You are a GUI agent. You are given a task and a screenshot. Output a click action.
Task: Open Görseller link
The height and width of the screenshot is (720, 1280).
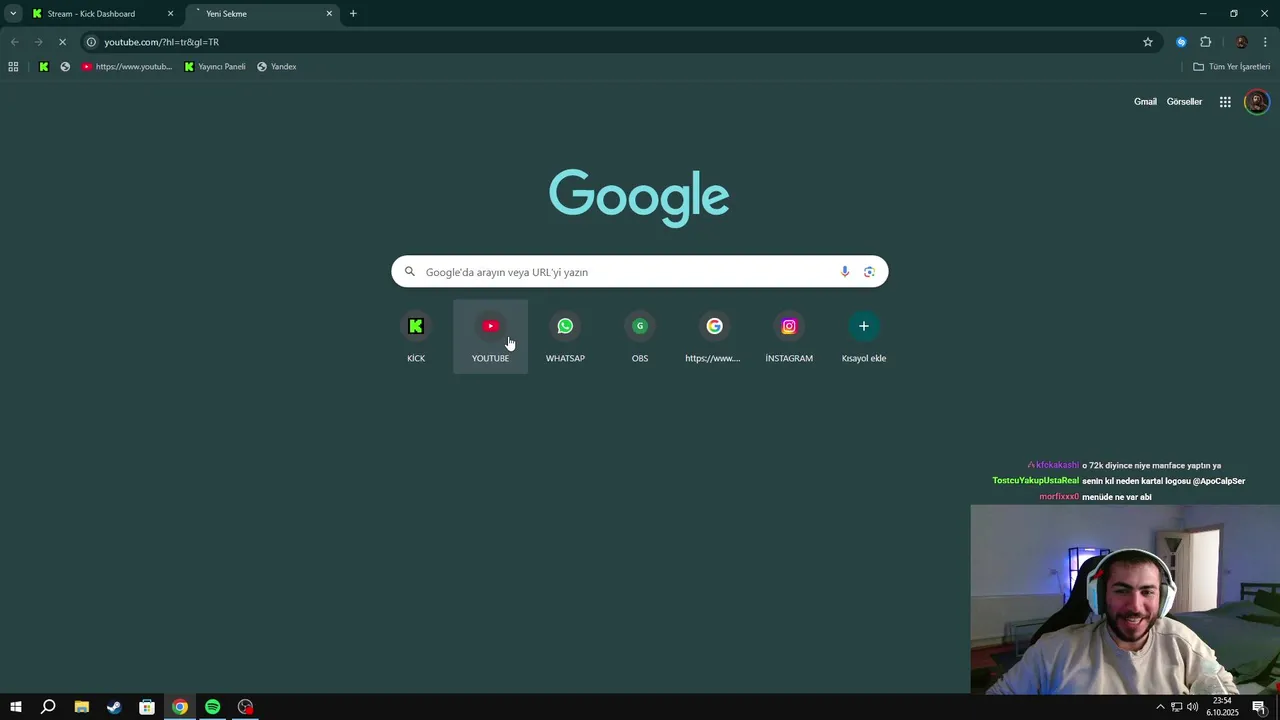pyautogui.click(x=1184, y=102)
